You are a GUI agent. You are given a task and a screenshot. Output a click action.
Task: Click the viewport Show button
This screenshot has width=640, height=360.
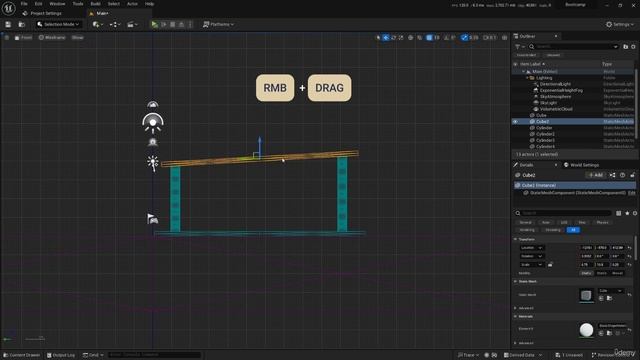coord(77,38)
